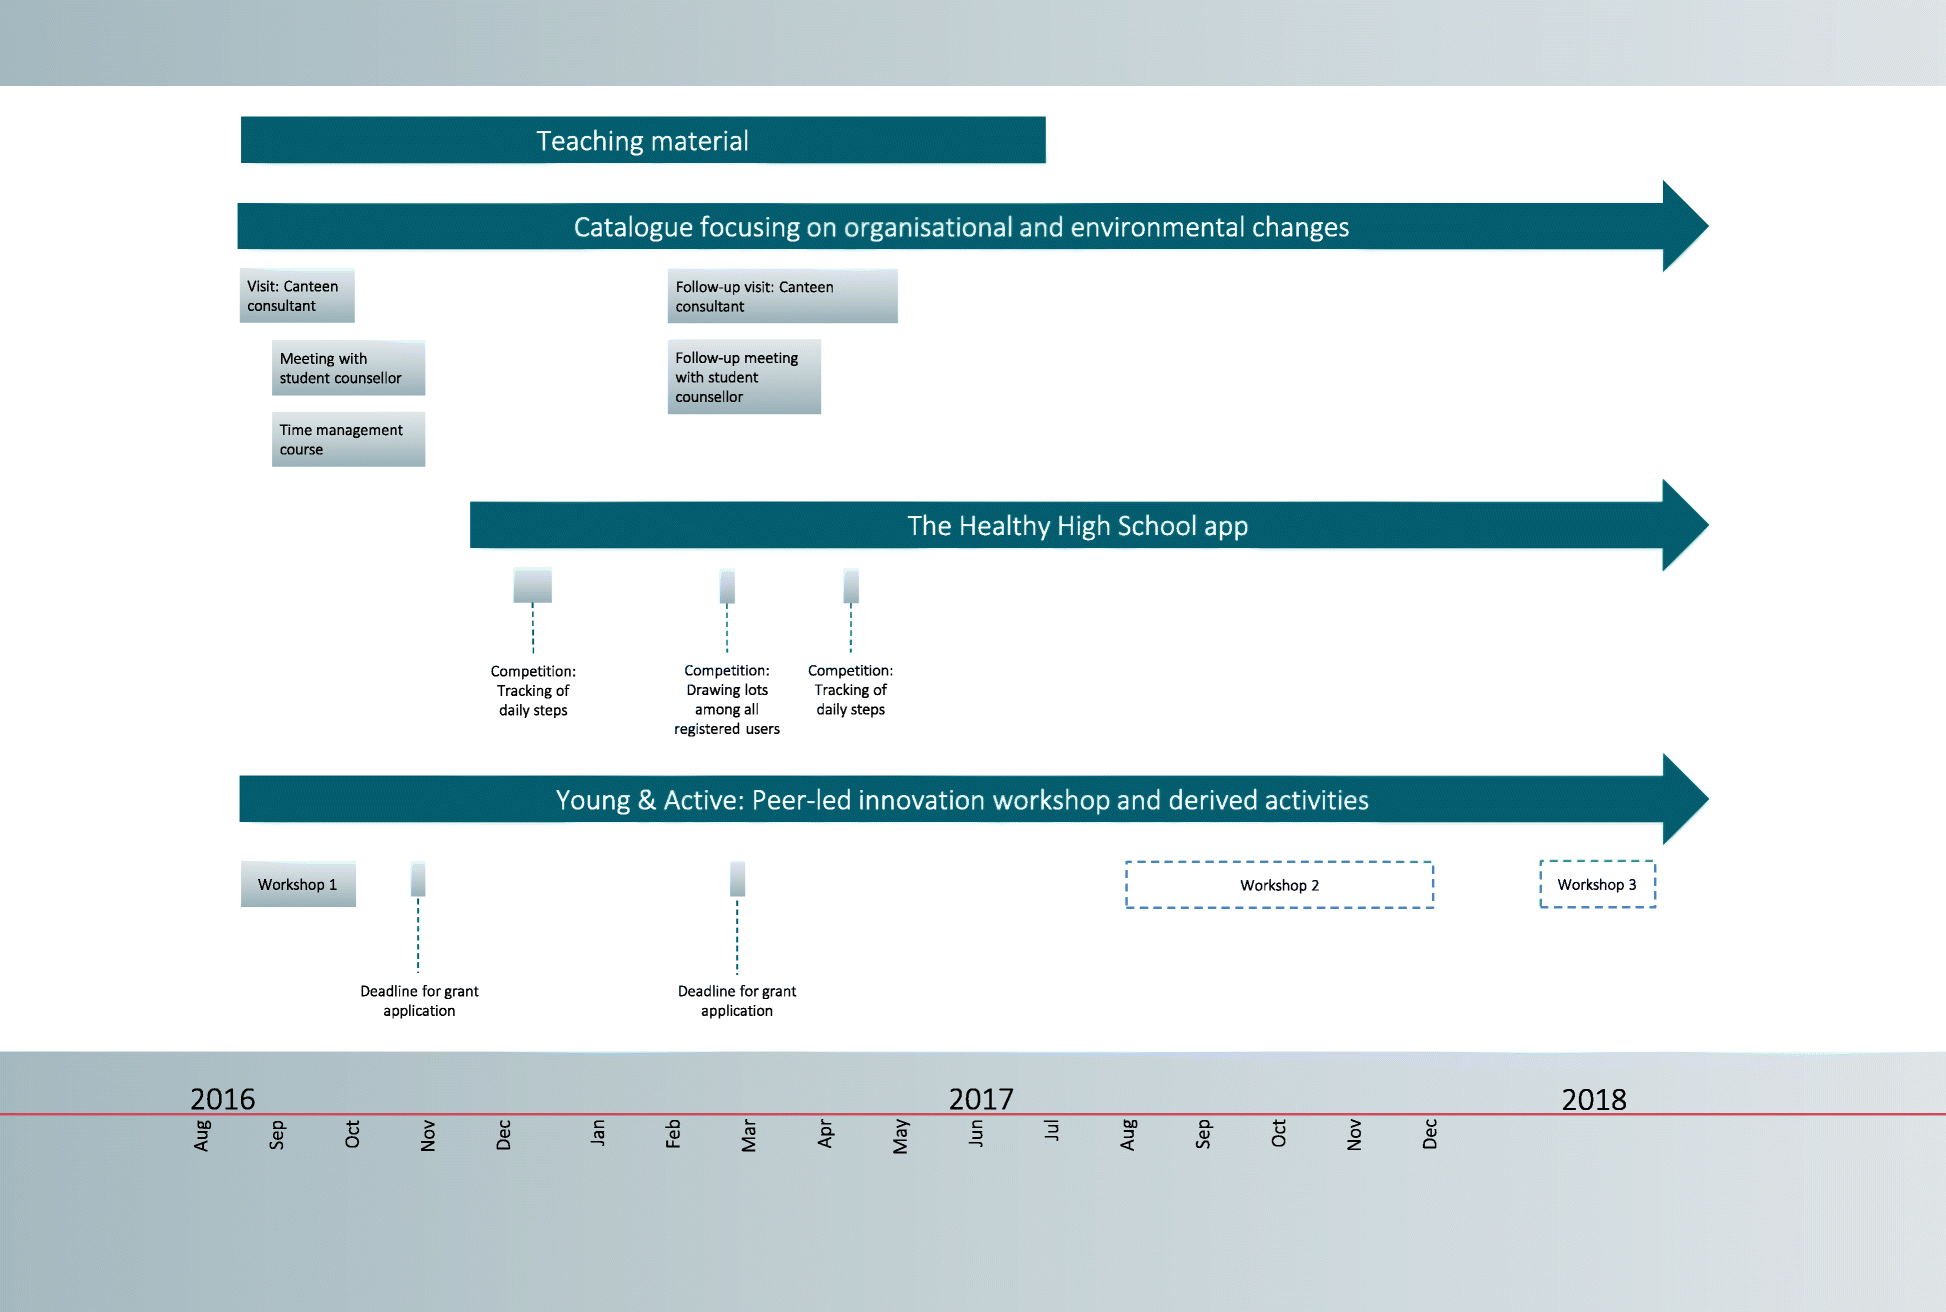This screenshot has width=1946, height=1312.
Task: Select Follow-up visit: Canteen consultant box
Action: point(783,296)
